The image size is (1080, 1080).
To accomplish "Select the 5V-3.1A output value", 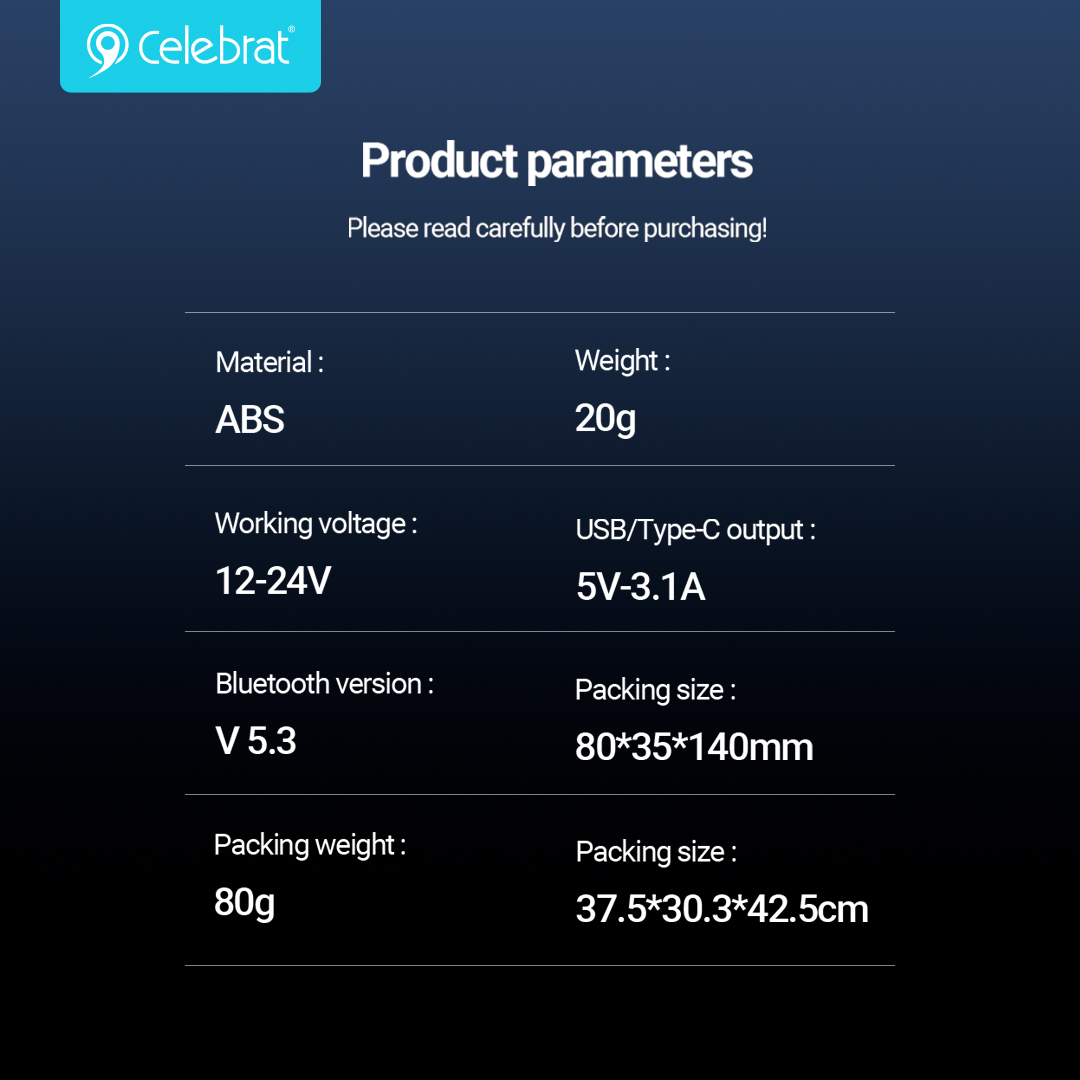I will (x=641, y=587).
